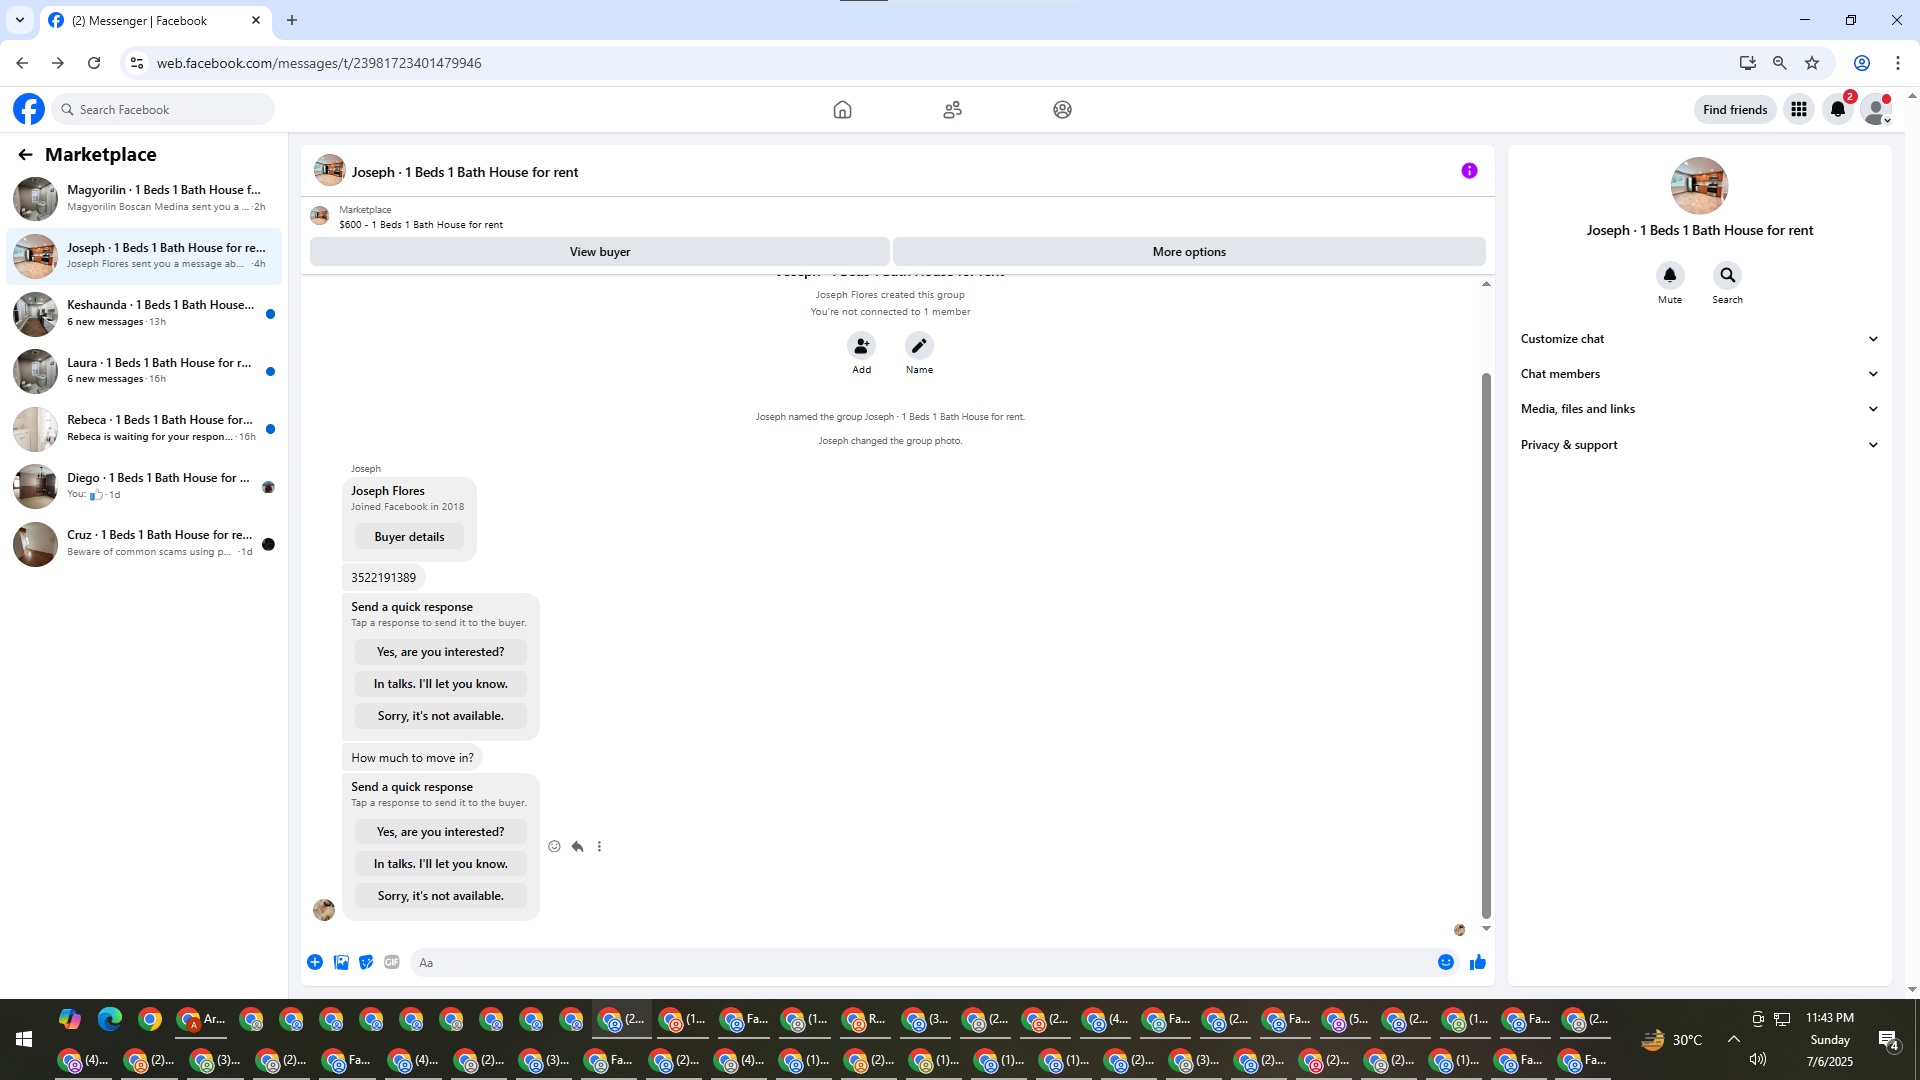Toggle conversation information panel

tap(1469, 171)
